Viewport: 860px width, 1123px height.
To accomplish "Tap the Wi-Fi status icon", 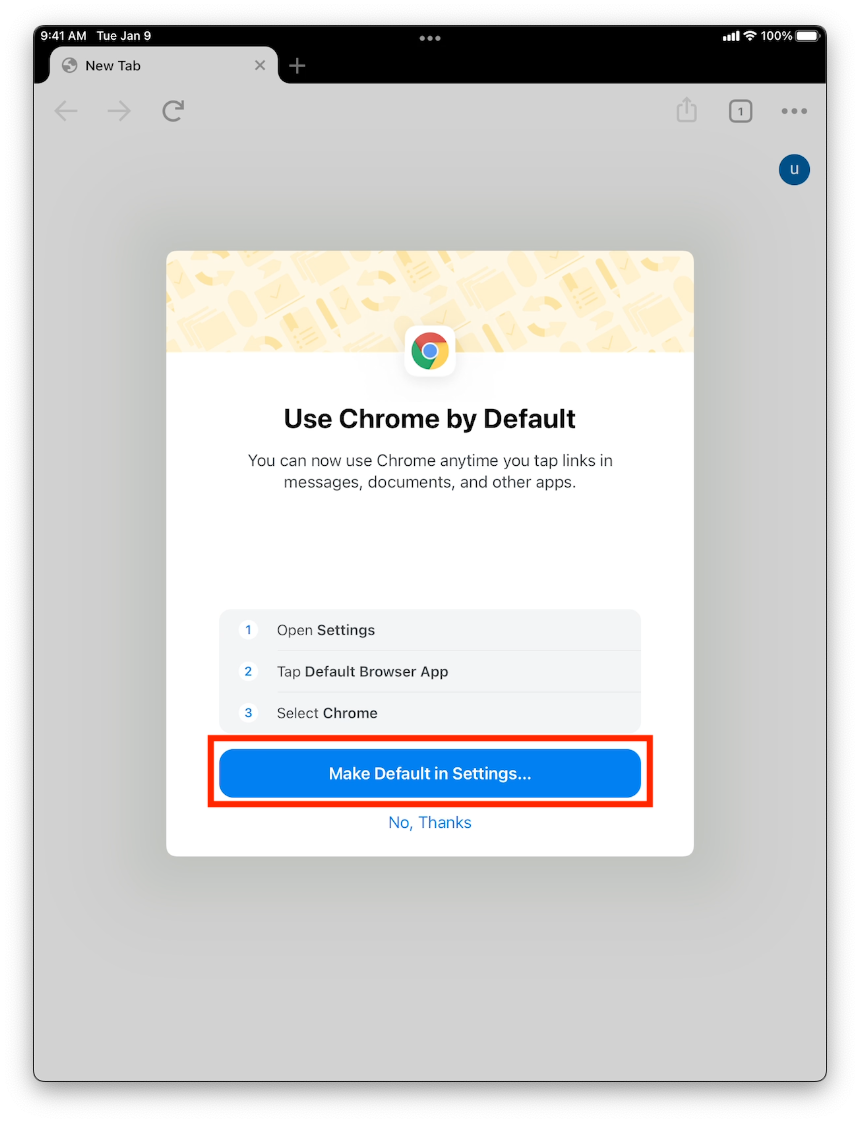I will (x=749, y=36).
